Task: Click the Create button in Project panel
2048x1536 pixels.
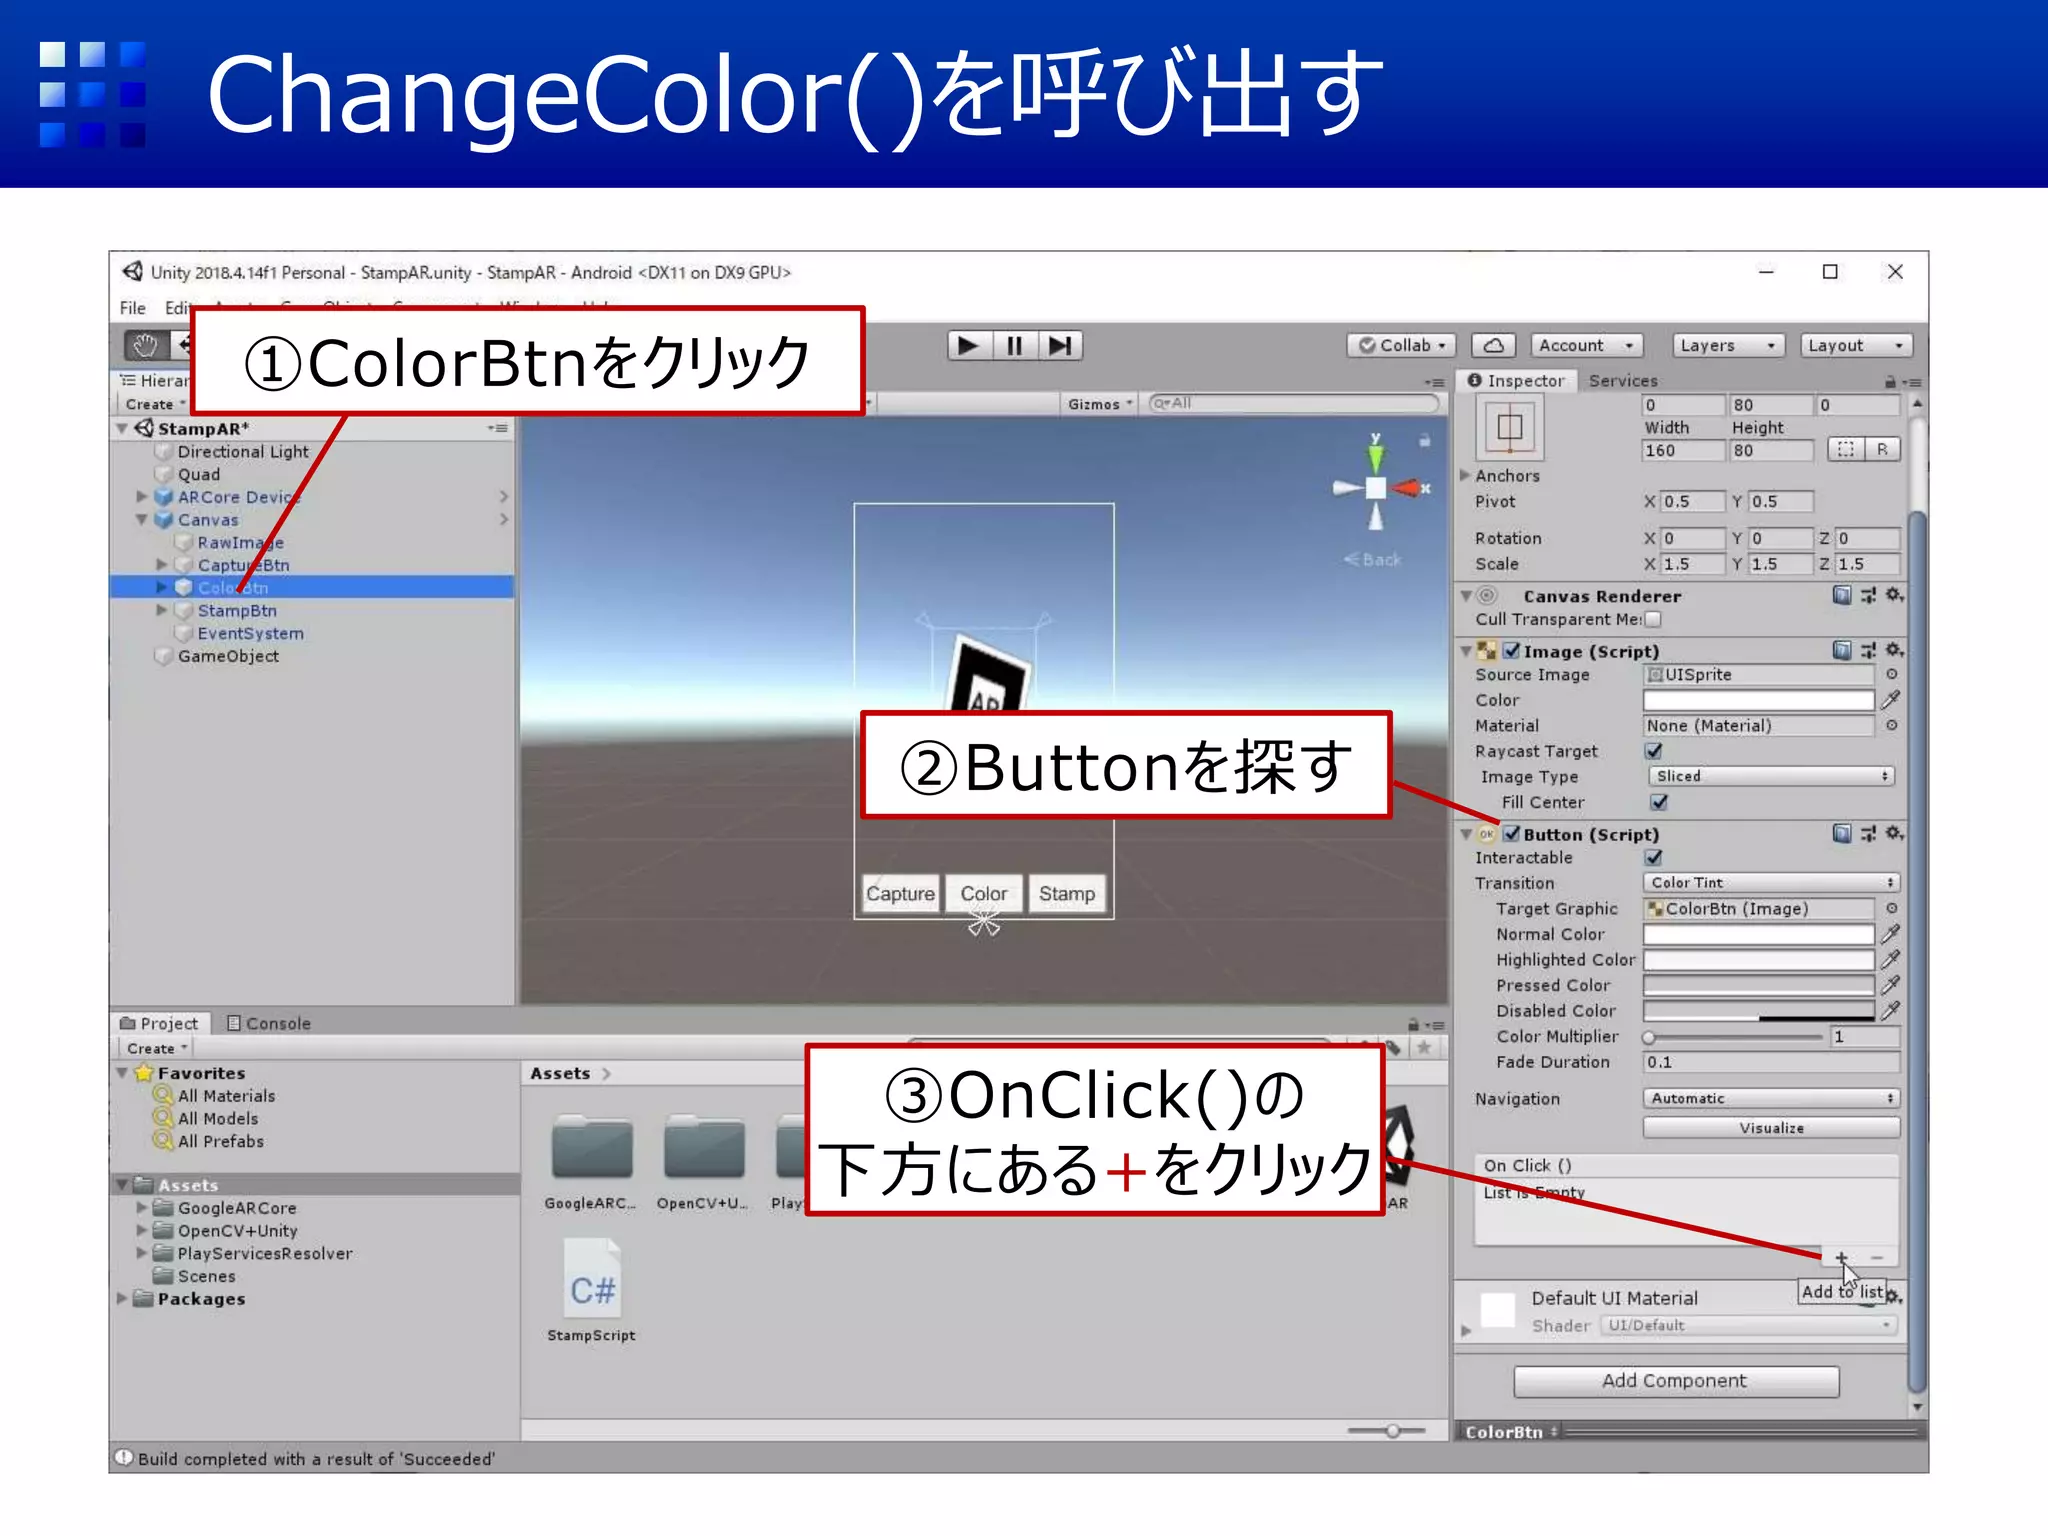Action: point(157,1048)
